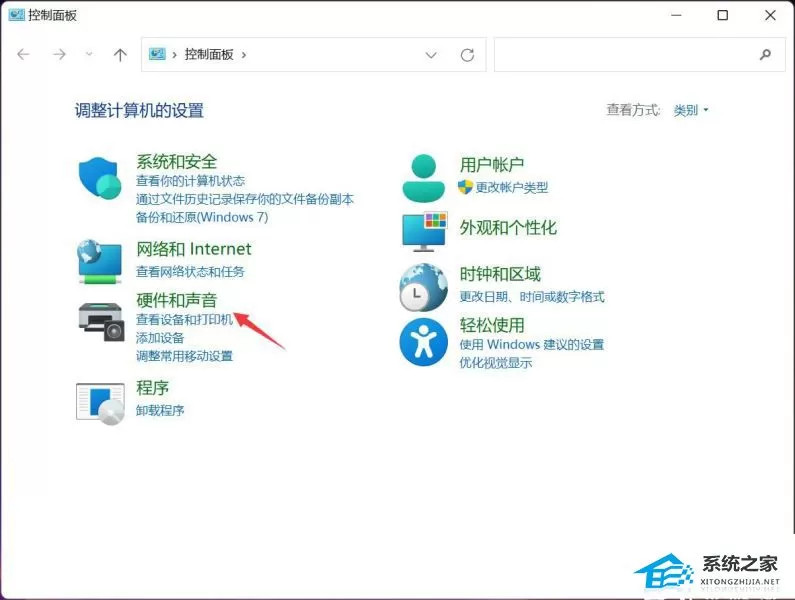Open the 用户帐户 person icon
This screenshot has height=600, width=795.
point(423,178)
